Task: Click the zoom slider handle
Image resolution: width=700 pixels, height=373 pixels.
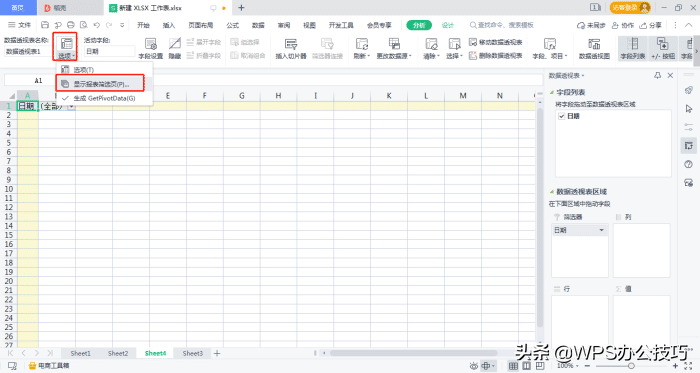Action: 631,366
